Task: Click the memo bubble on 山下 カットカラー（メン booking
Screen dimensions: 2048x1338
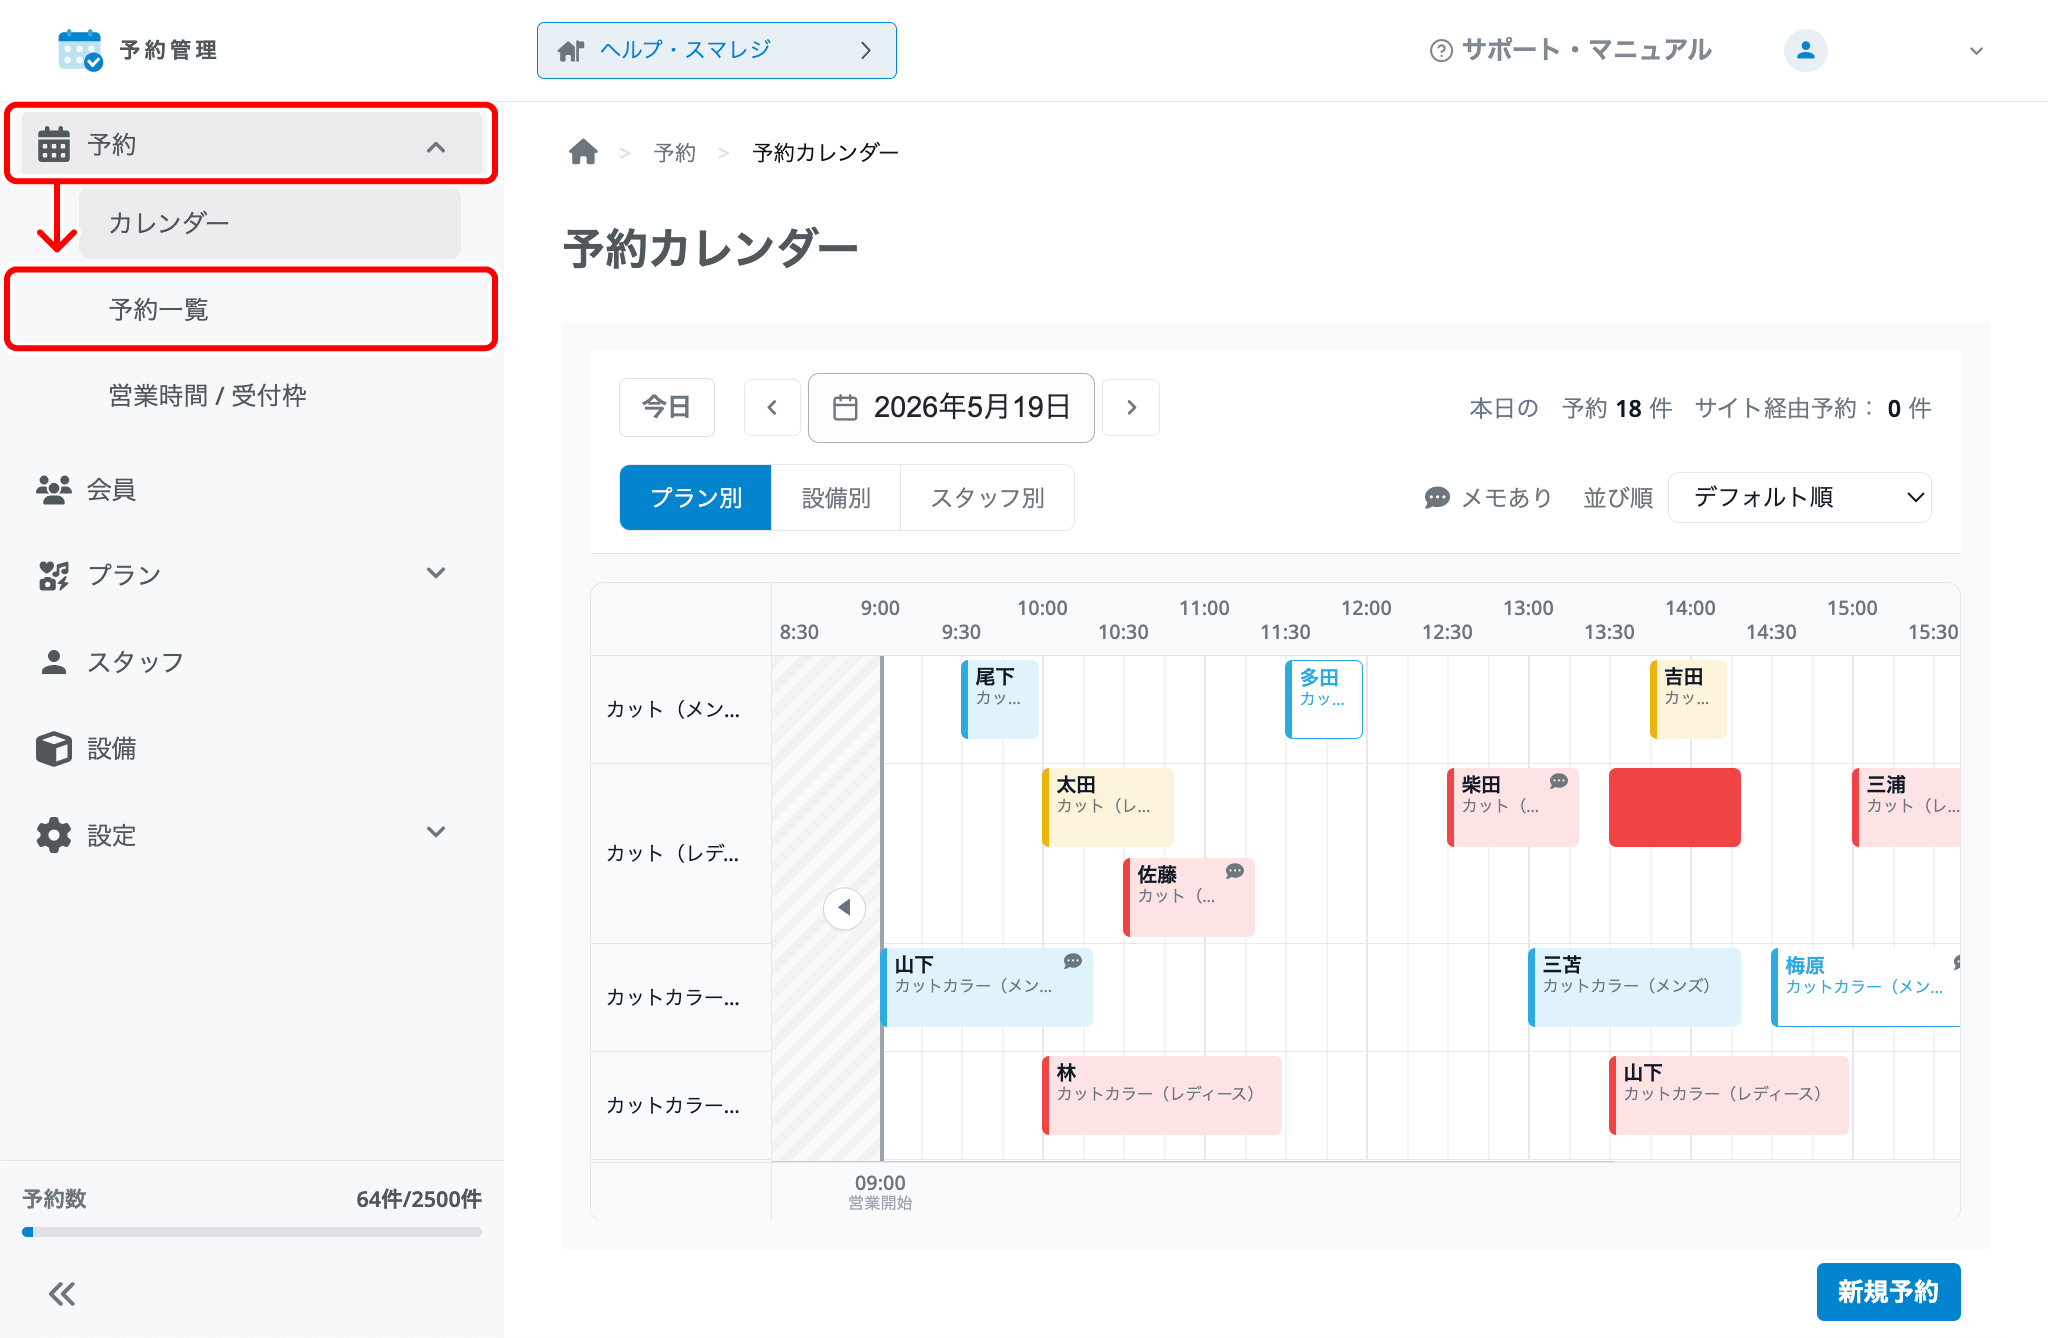Action: pyautogui.click(x=1073, y=961)
